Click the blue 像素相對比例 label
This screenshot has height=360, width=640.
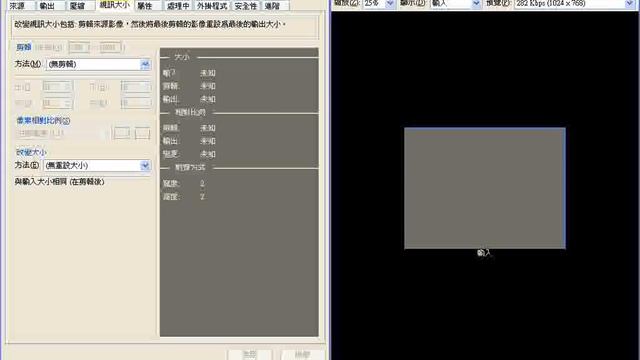coord(43,121)
